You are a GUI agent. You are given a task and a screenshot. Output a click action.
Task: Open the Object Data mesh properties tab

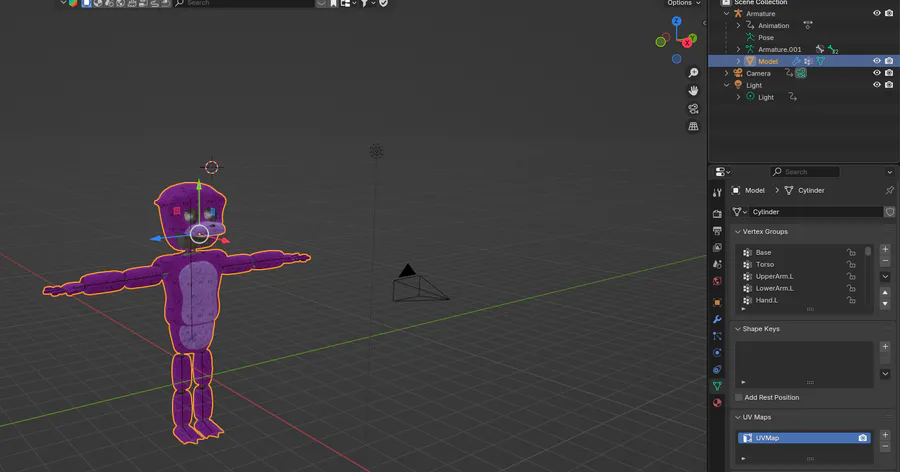717,386
